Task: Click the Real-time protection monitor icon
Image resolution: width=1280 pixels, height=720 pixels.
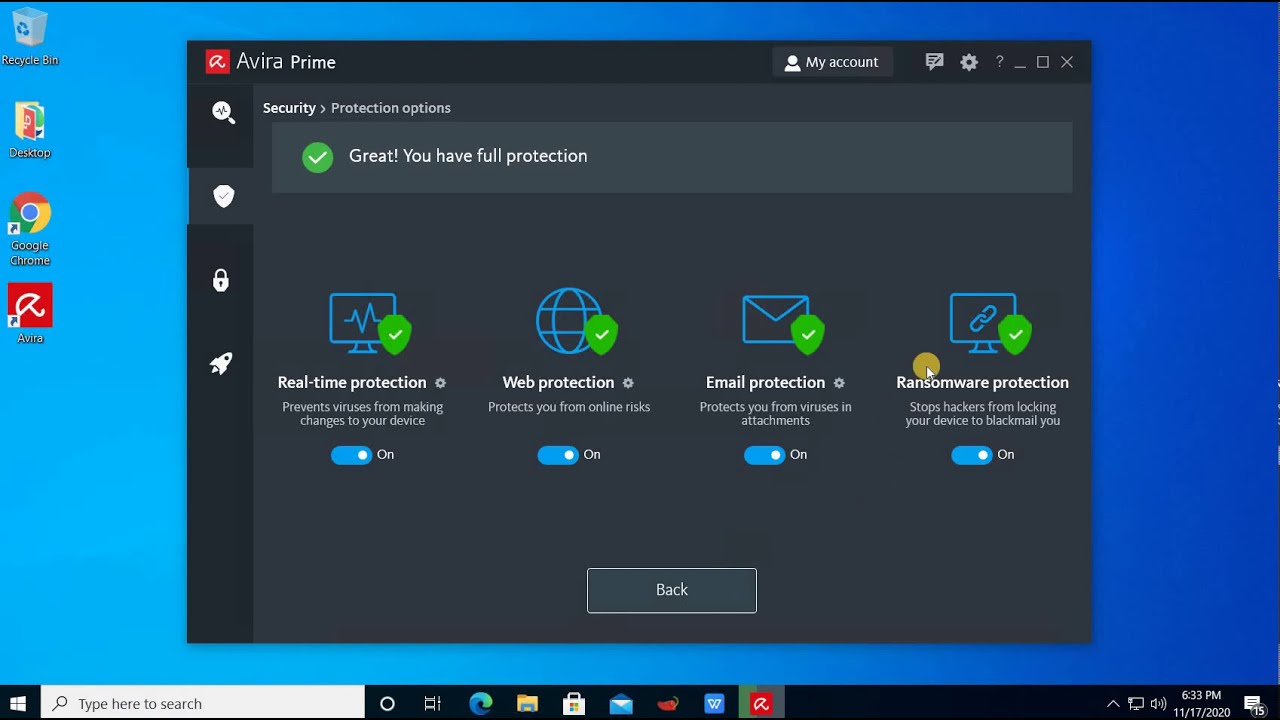Action: [369, 323]
